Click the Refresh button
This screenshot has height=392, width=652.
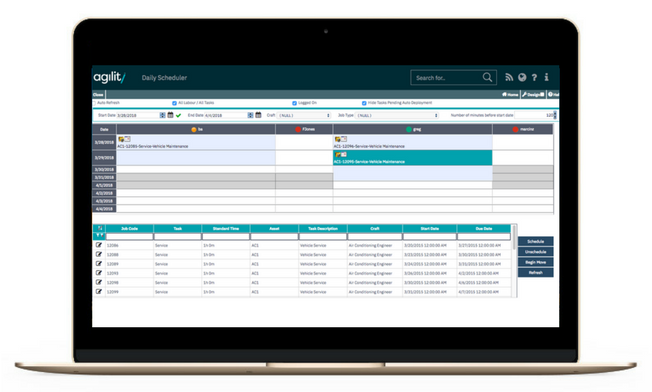pyautogui.click(x=536, y=273)
